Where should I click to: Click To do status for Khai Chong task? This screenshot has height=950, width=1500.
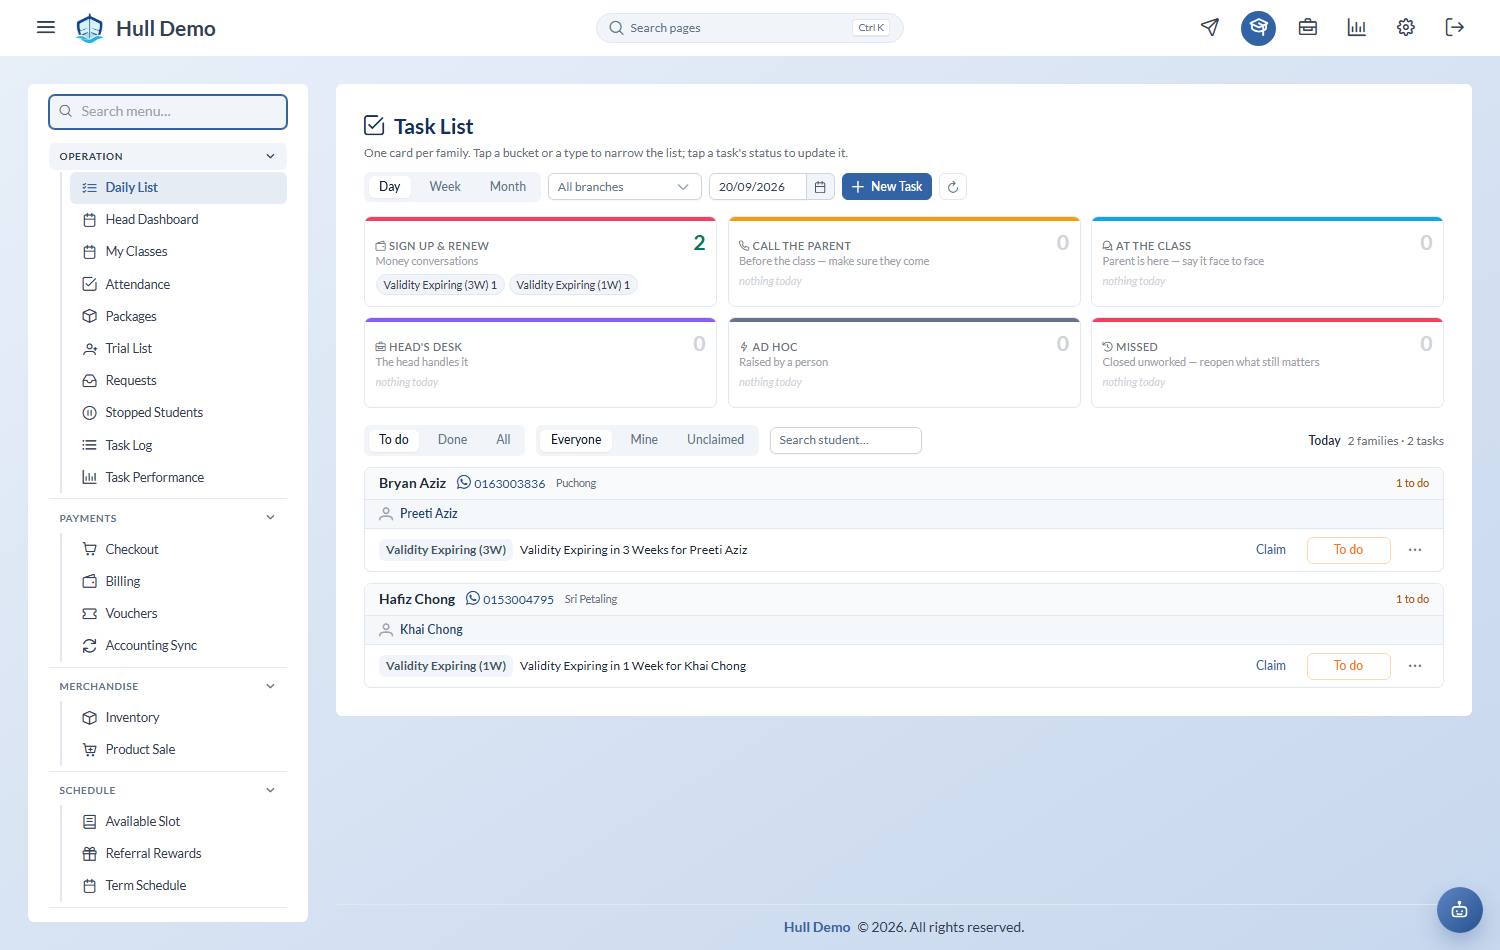[x=1348, y=666]
